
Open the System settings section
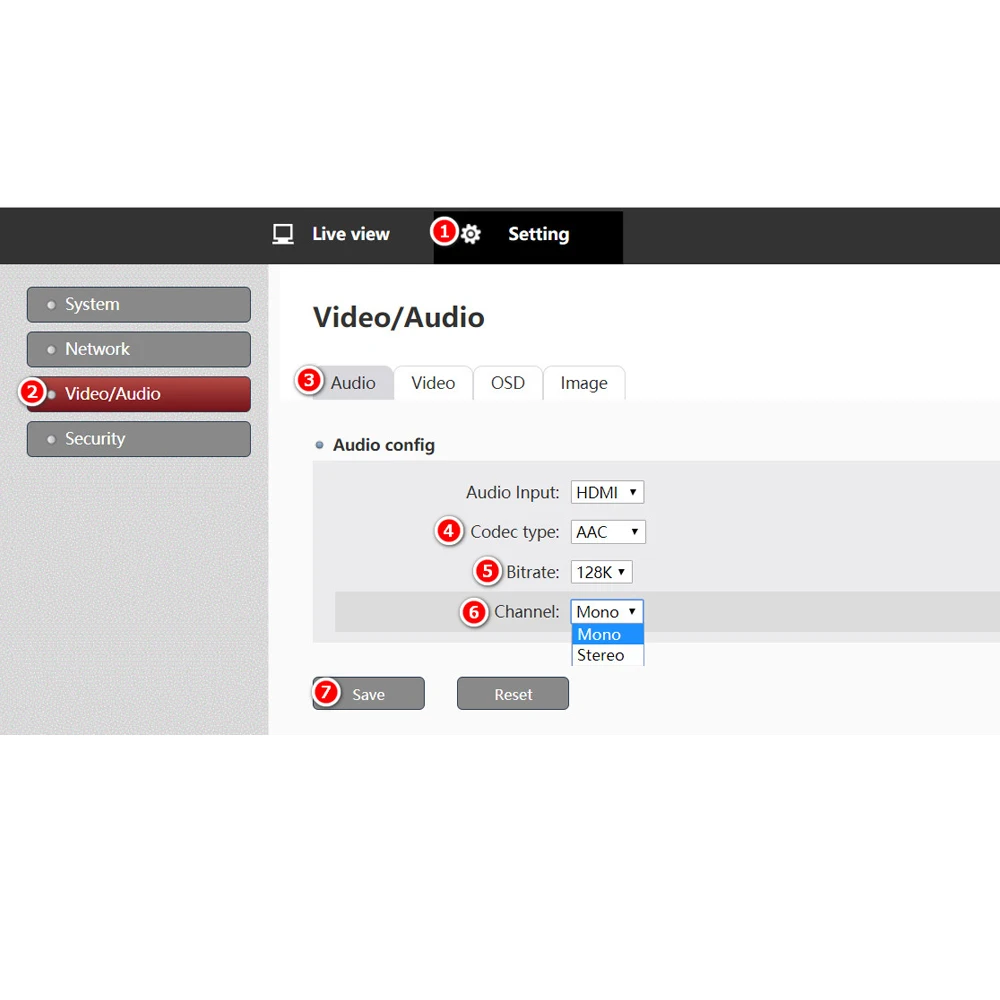click(138, 304)
